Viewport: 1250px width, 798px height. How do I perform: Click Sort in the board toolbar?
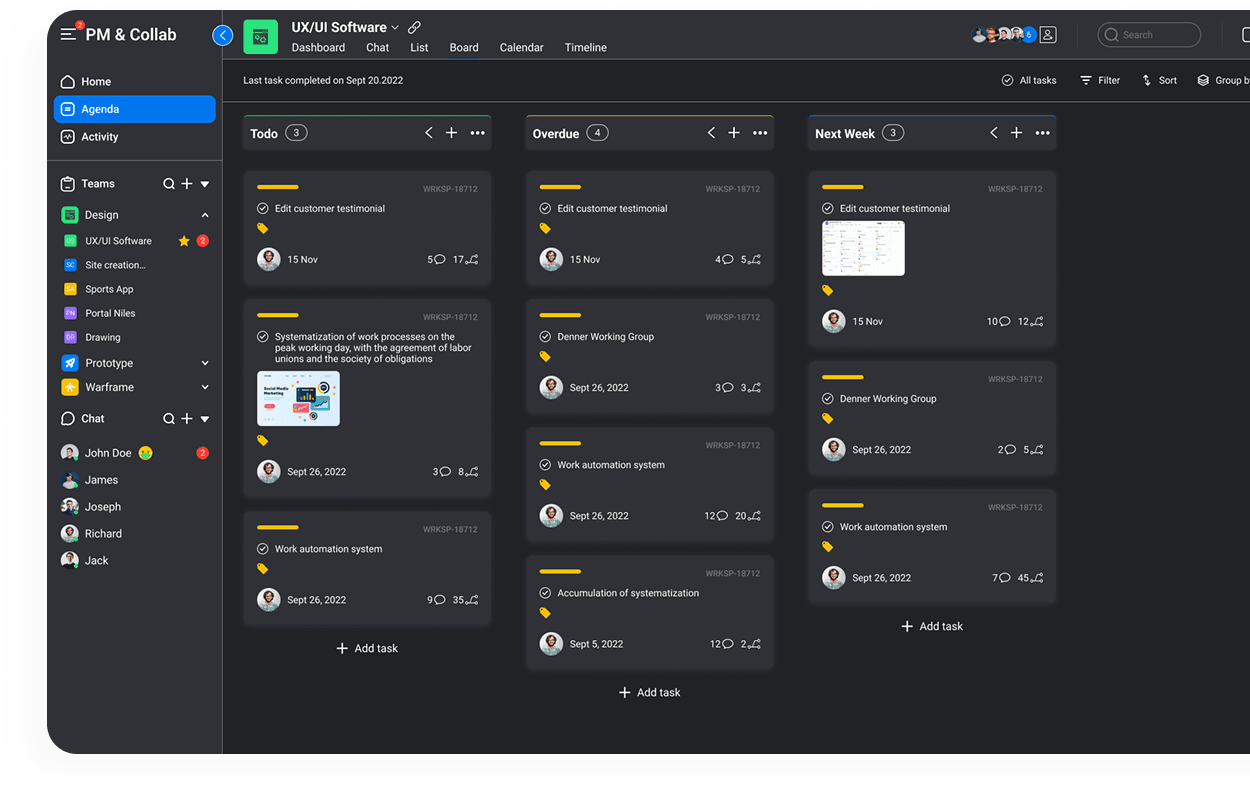[x=1159, y=80]
